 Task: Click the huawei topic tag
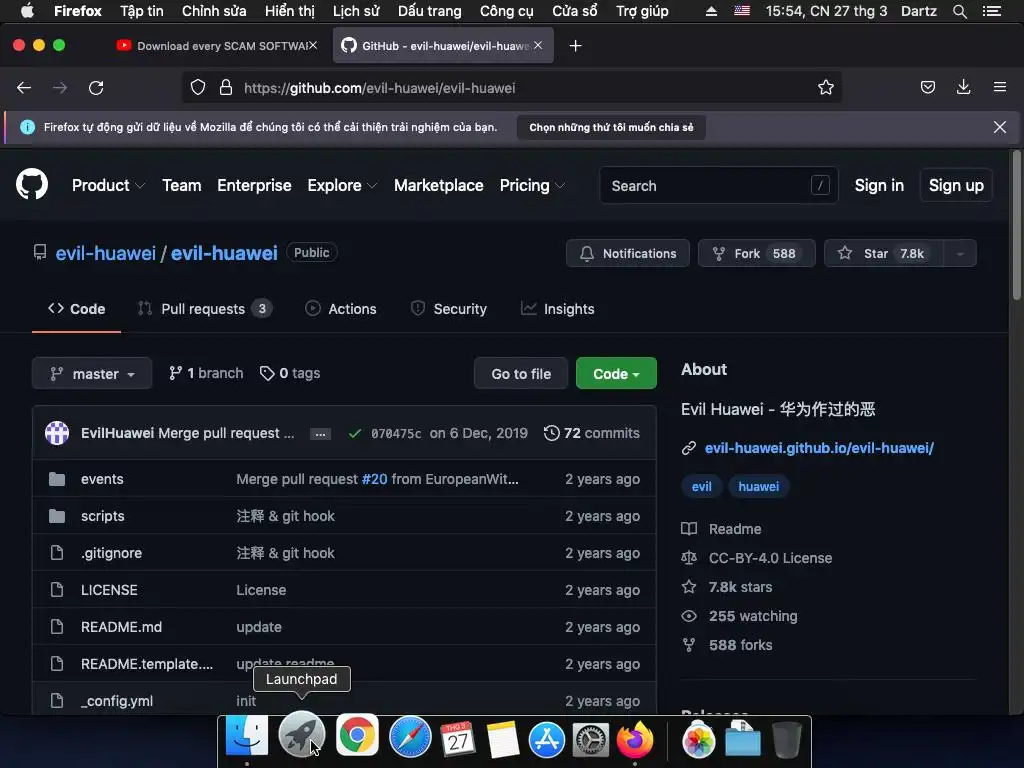pyautogui.click(x=758, y=487)
